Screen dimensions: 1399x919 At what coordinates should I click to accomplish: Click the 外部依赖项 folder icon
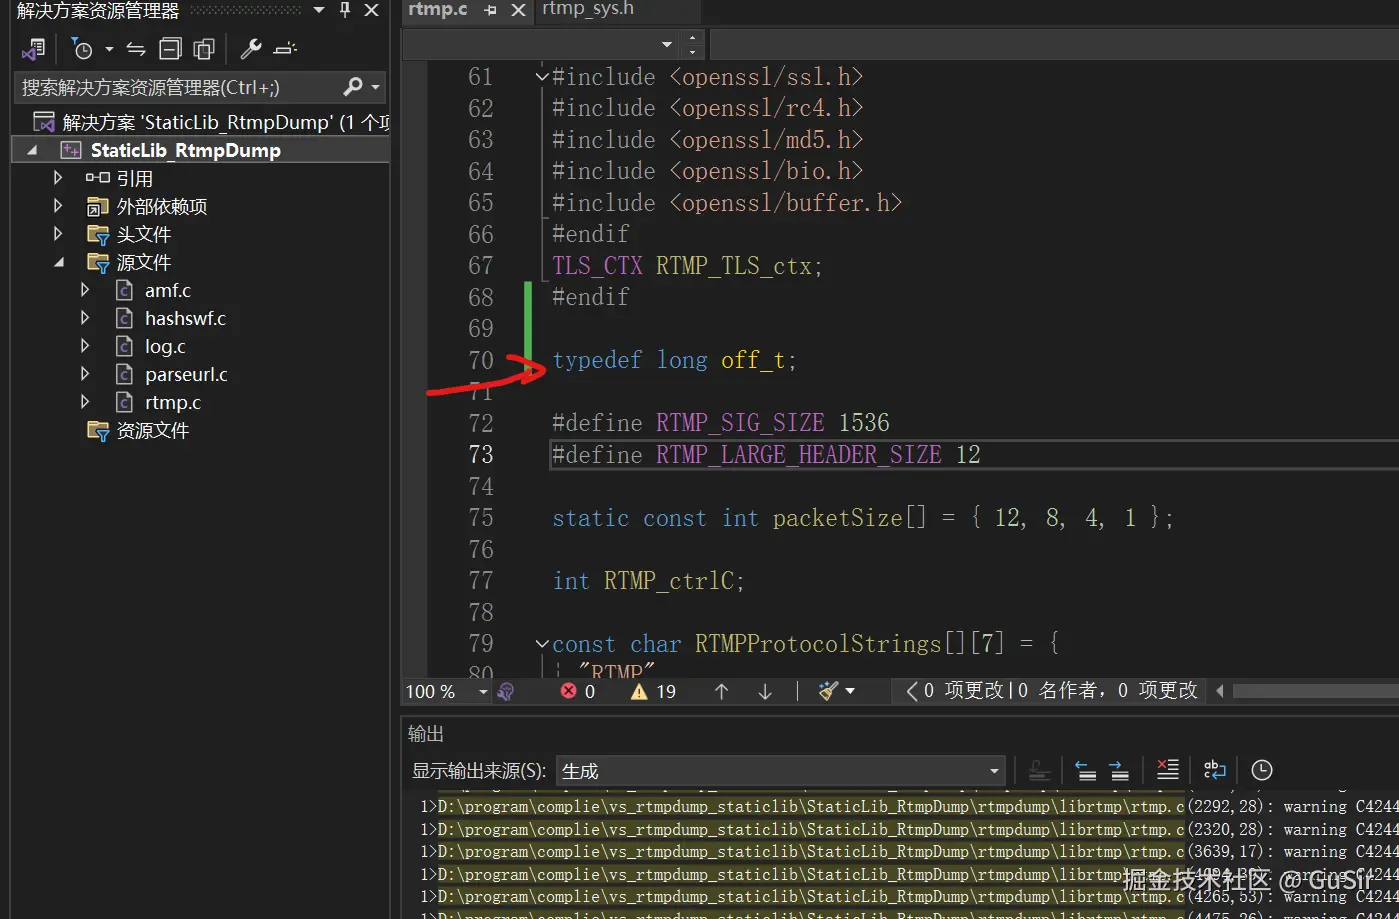97,206
